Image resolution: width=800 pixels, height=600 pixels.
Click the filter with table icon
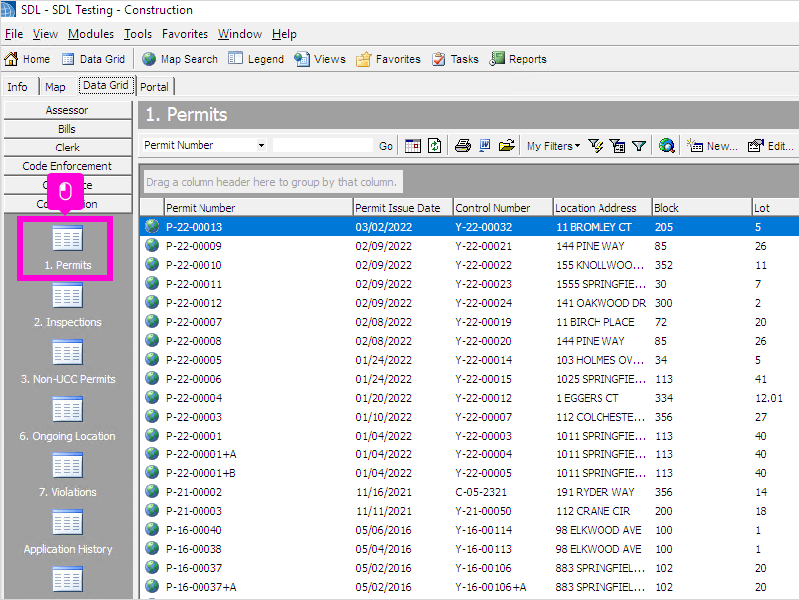[x=617, y=146]
